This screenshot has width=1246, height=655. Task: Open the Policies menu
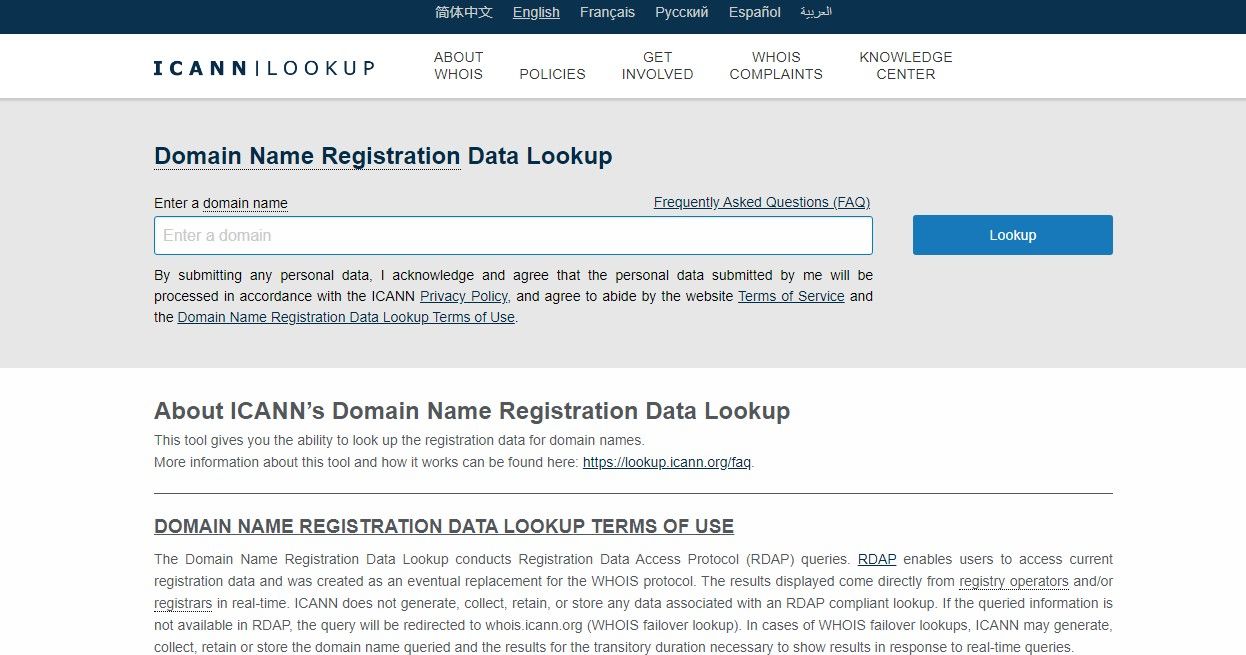pyautogui.click(x=552, y=74)
